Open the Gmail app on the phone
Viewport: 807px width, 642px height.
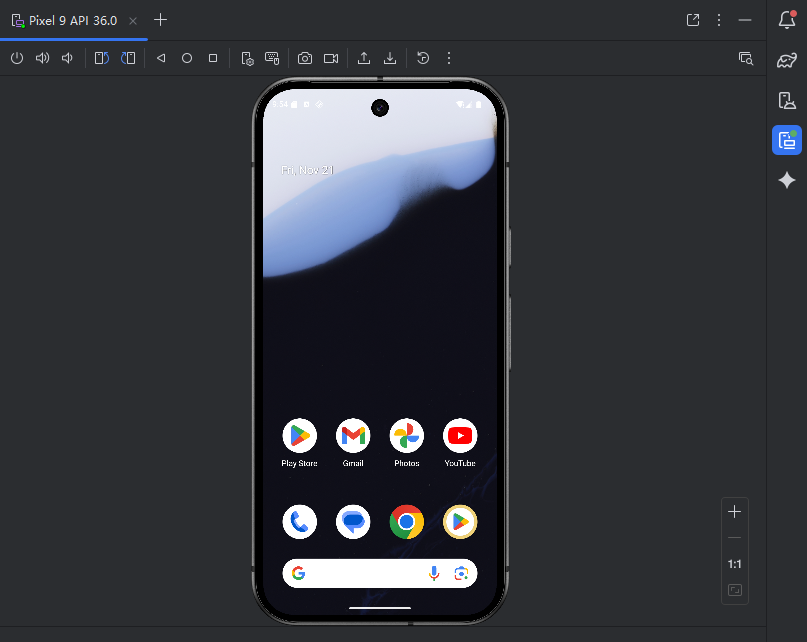pyautogui.click(x=353, y=436)
